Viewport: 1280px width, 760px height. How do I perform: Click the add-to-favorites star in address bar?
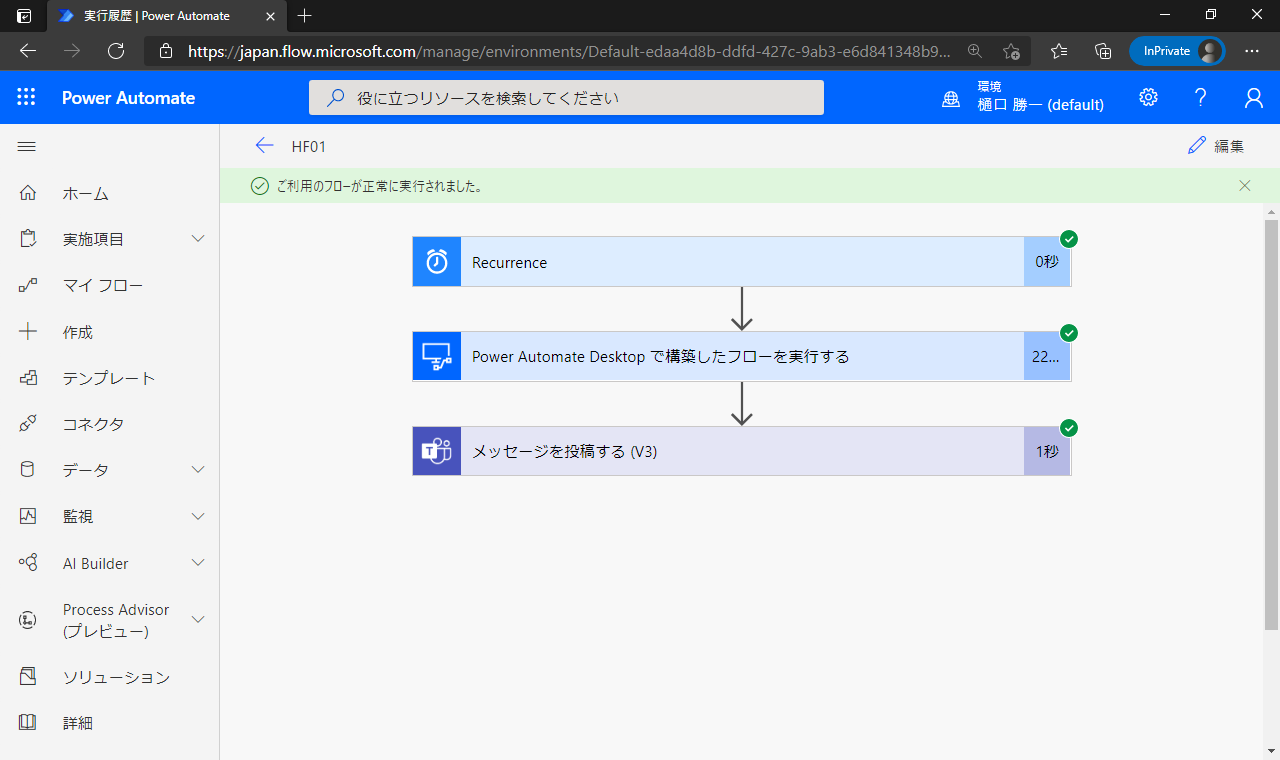coord(1011,51)
